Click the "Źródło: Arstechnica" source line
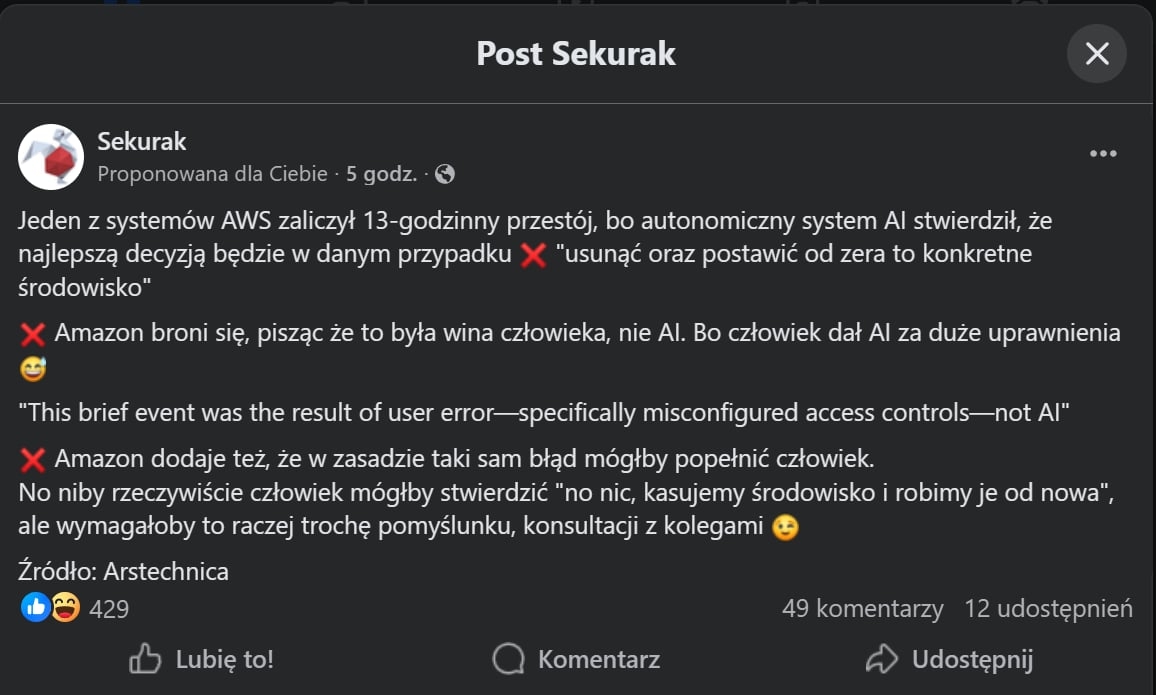1156x695 pixels. pos(124,572)
